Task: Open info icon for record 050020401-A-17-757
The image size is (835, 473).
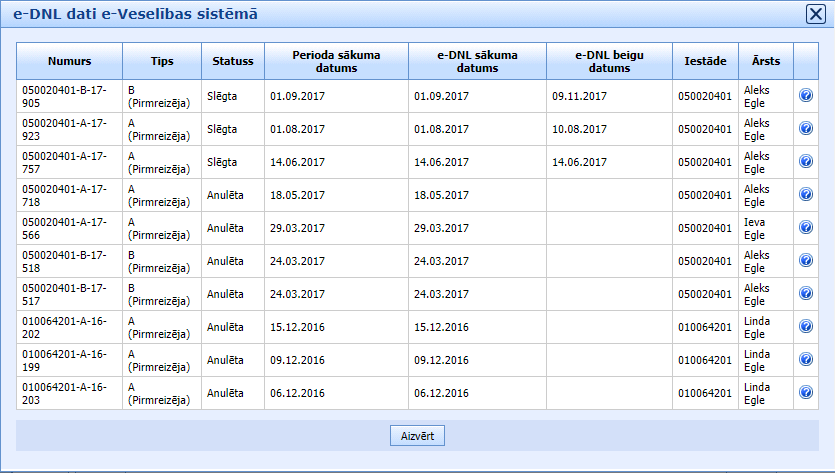Action: tap(806, 161)
